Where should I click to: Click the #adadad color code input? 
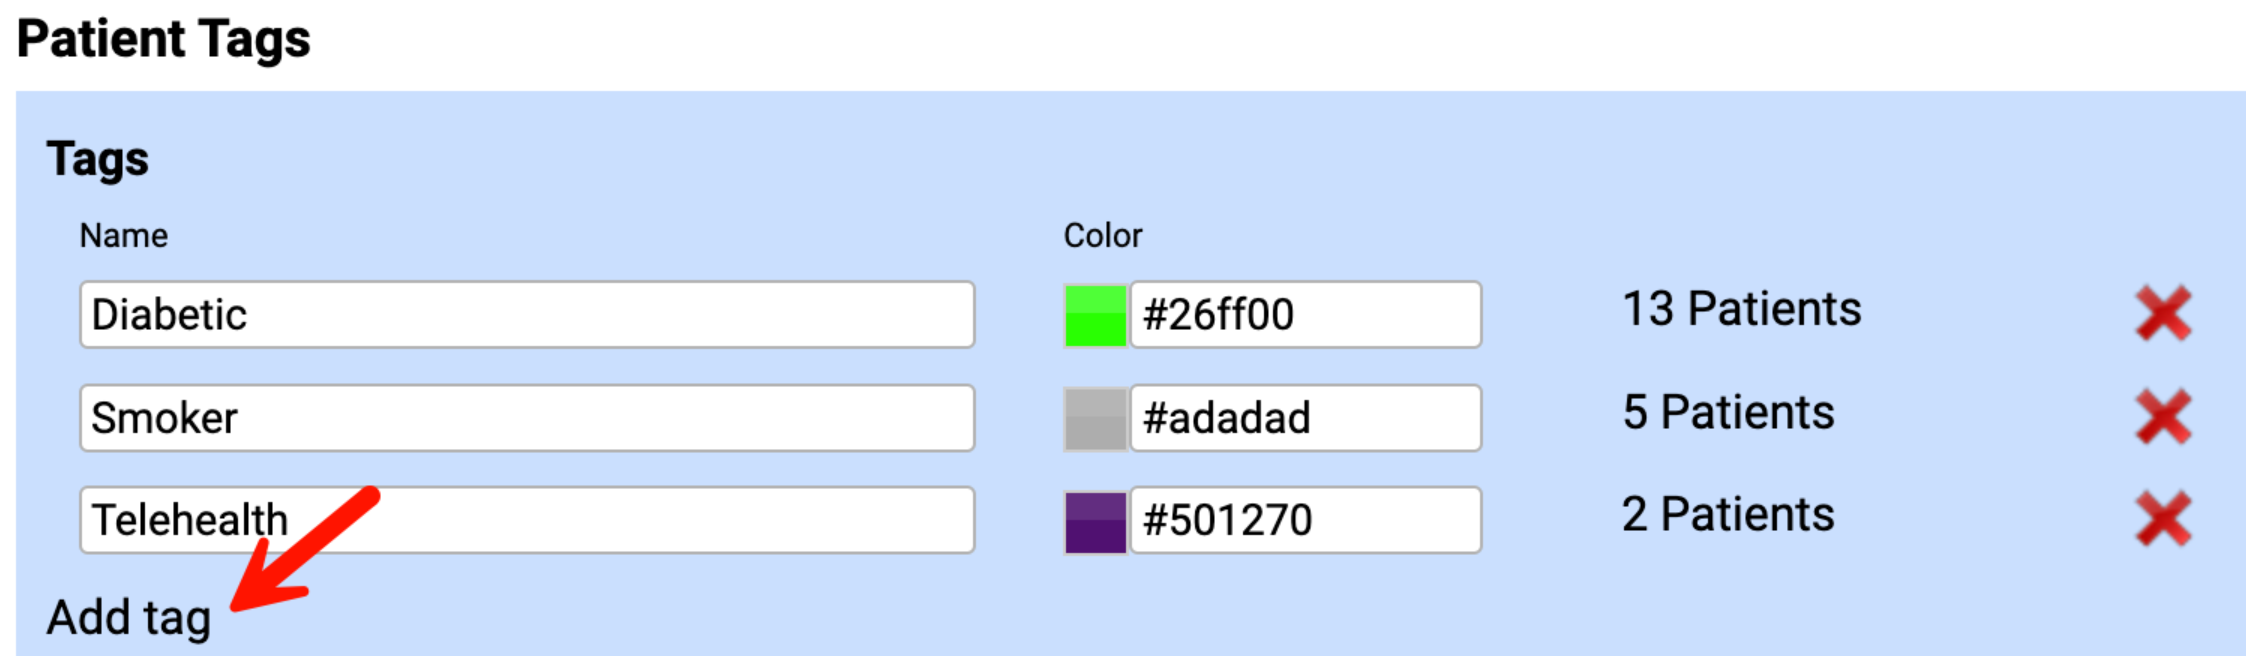point(1305,417)
